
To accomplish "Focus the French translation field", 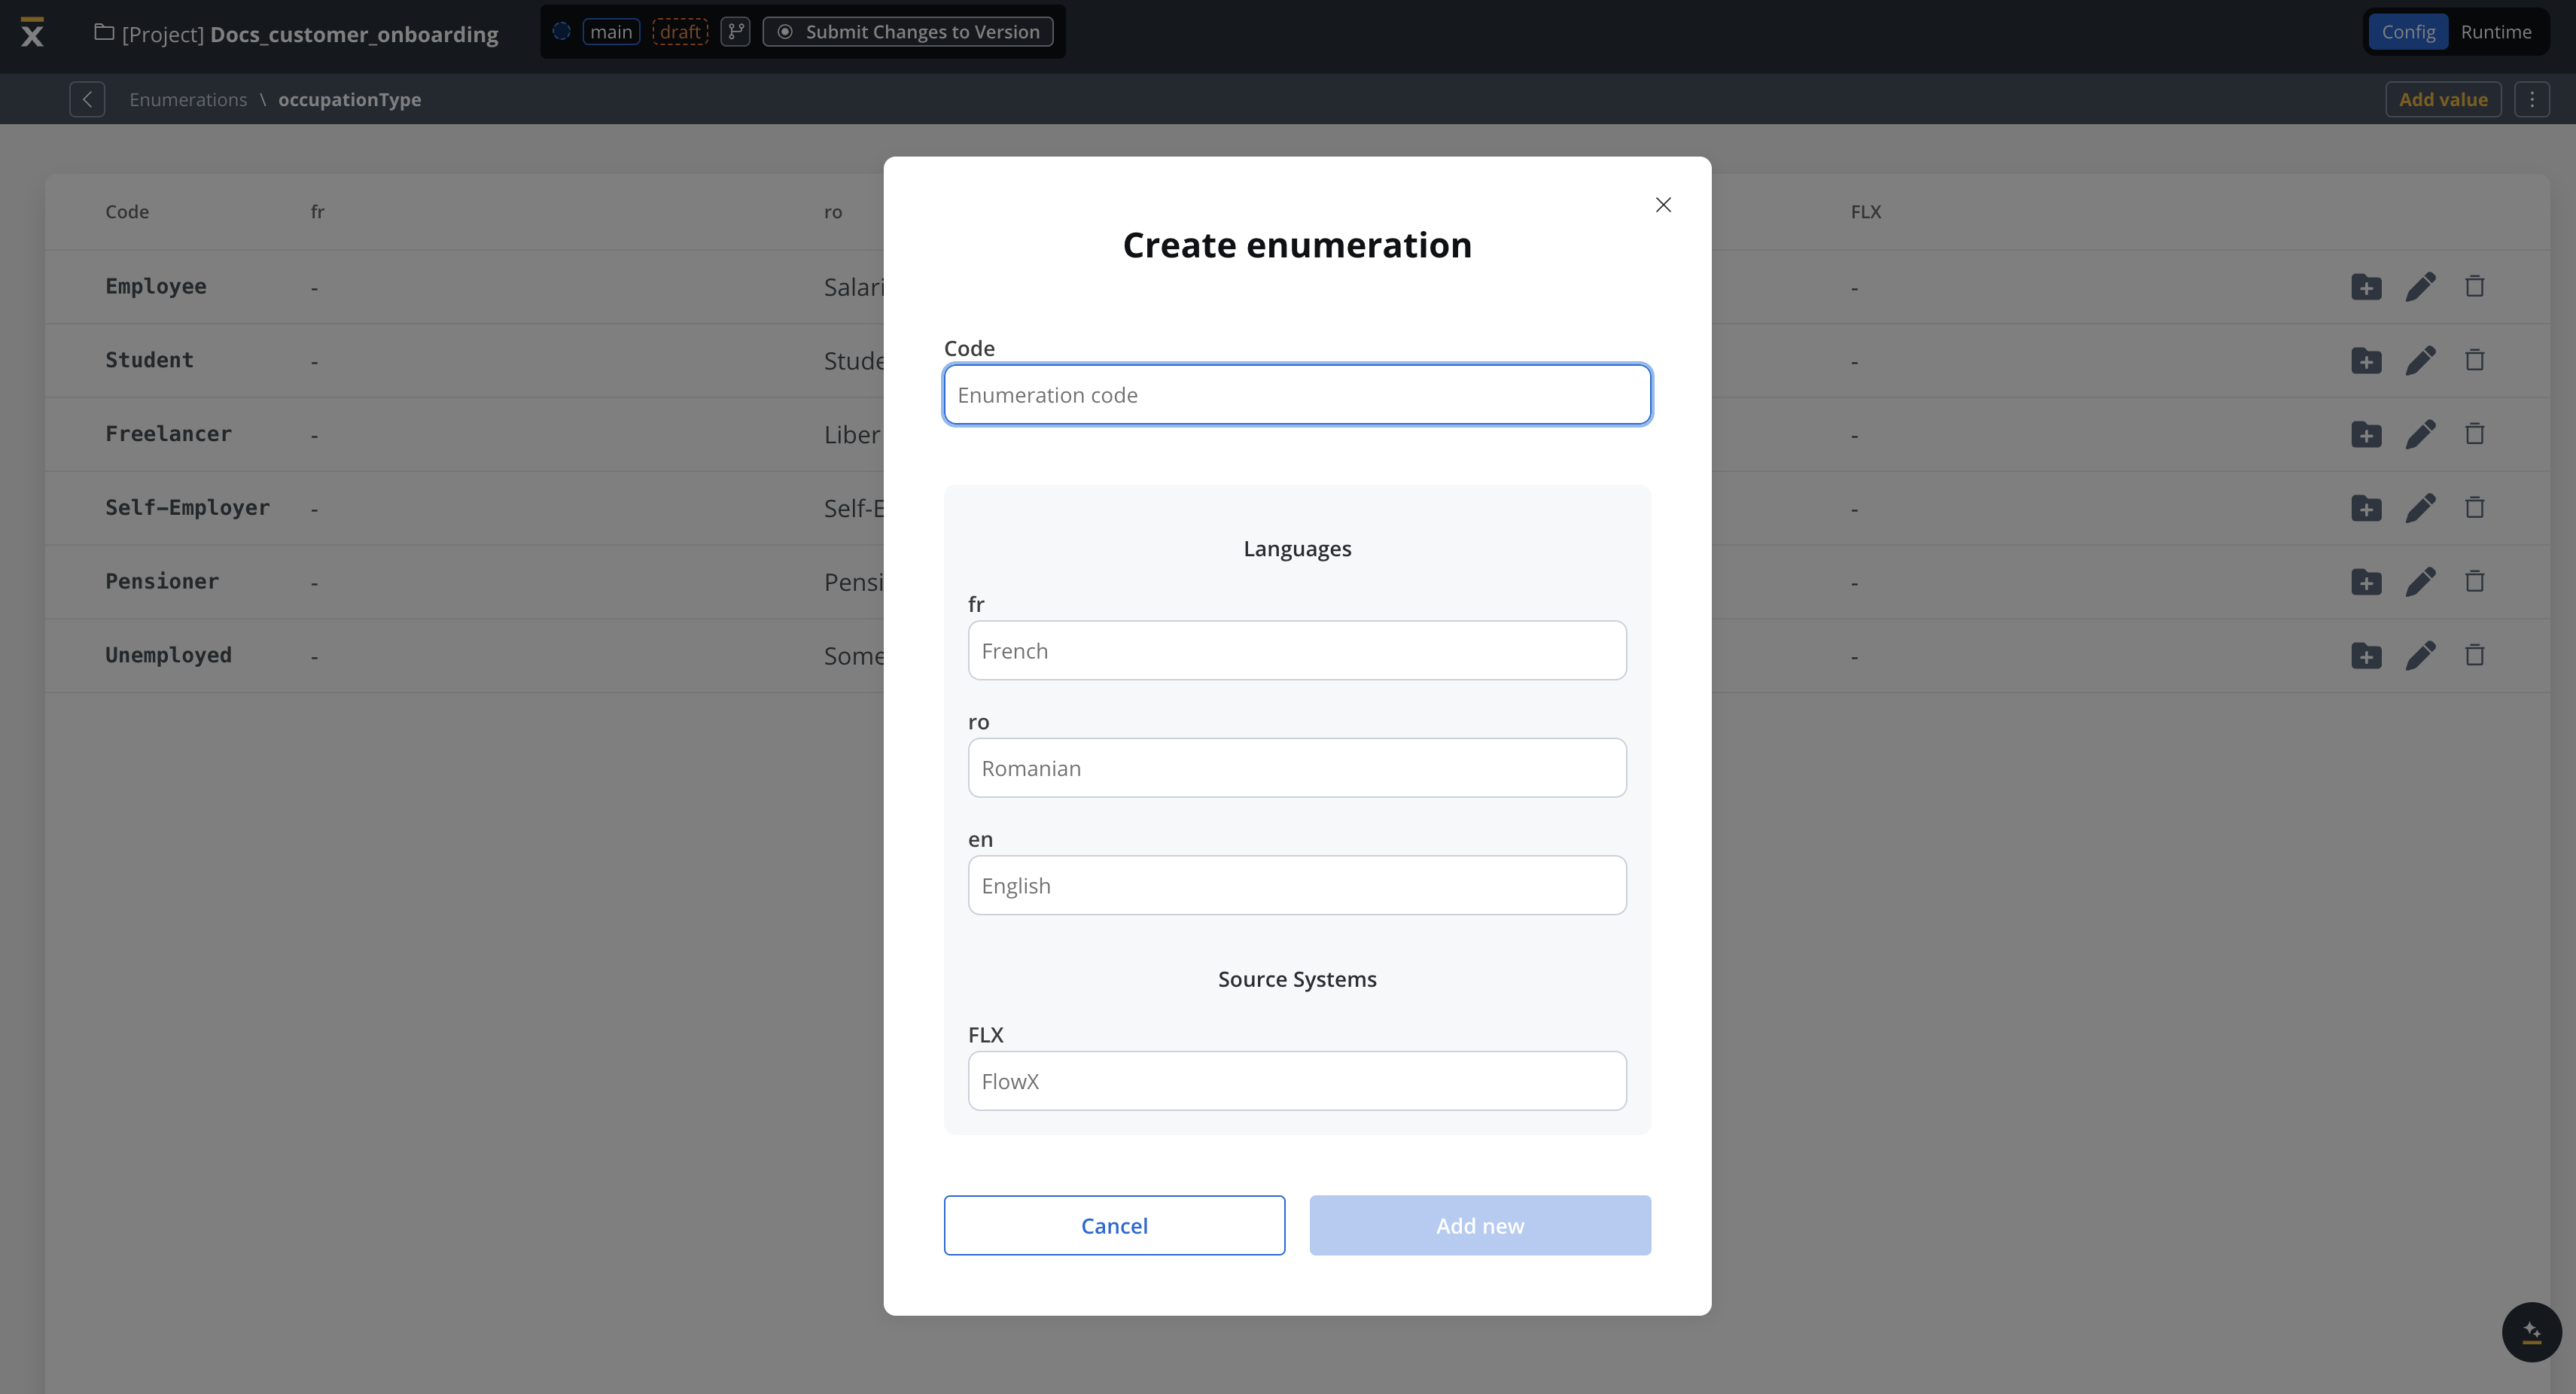I will click(x=1297, y=651).
